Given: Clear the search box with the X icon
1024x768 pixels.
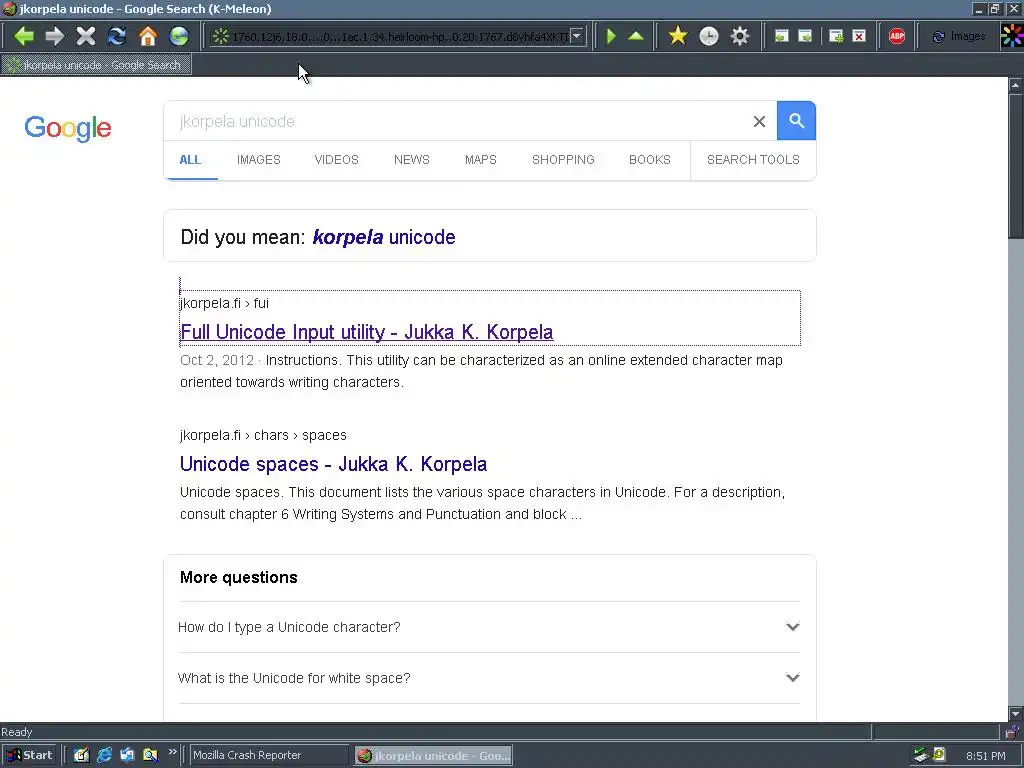Looking at the screenshot, I should pyautogui.click(x=759, y=121).
